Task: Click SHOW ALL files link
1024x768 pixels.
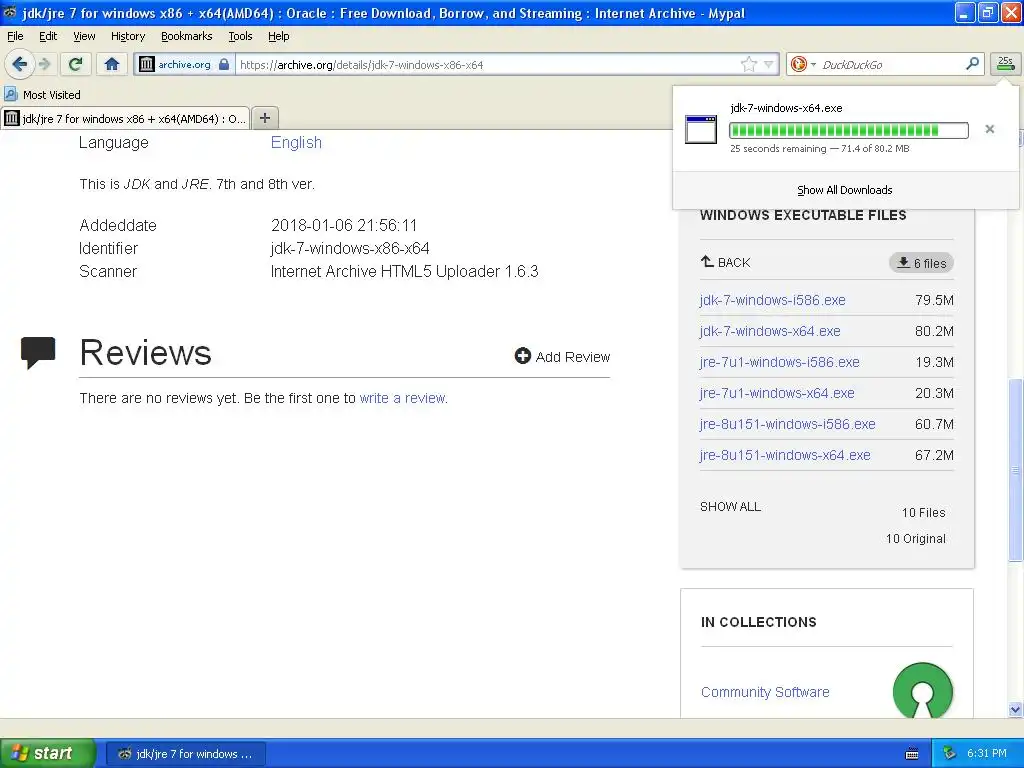Action: 730,506
